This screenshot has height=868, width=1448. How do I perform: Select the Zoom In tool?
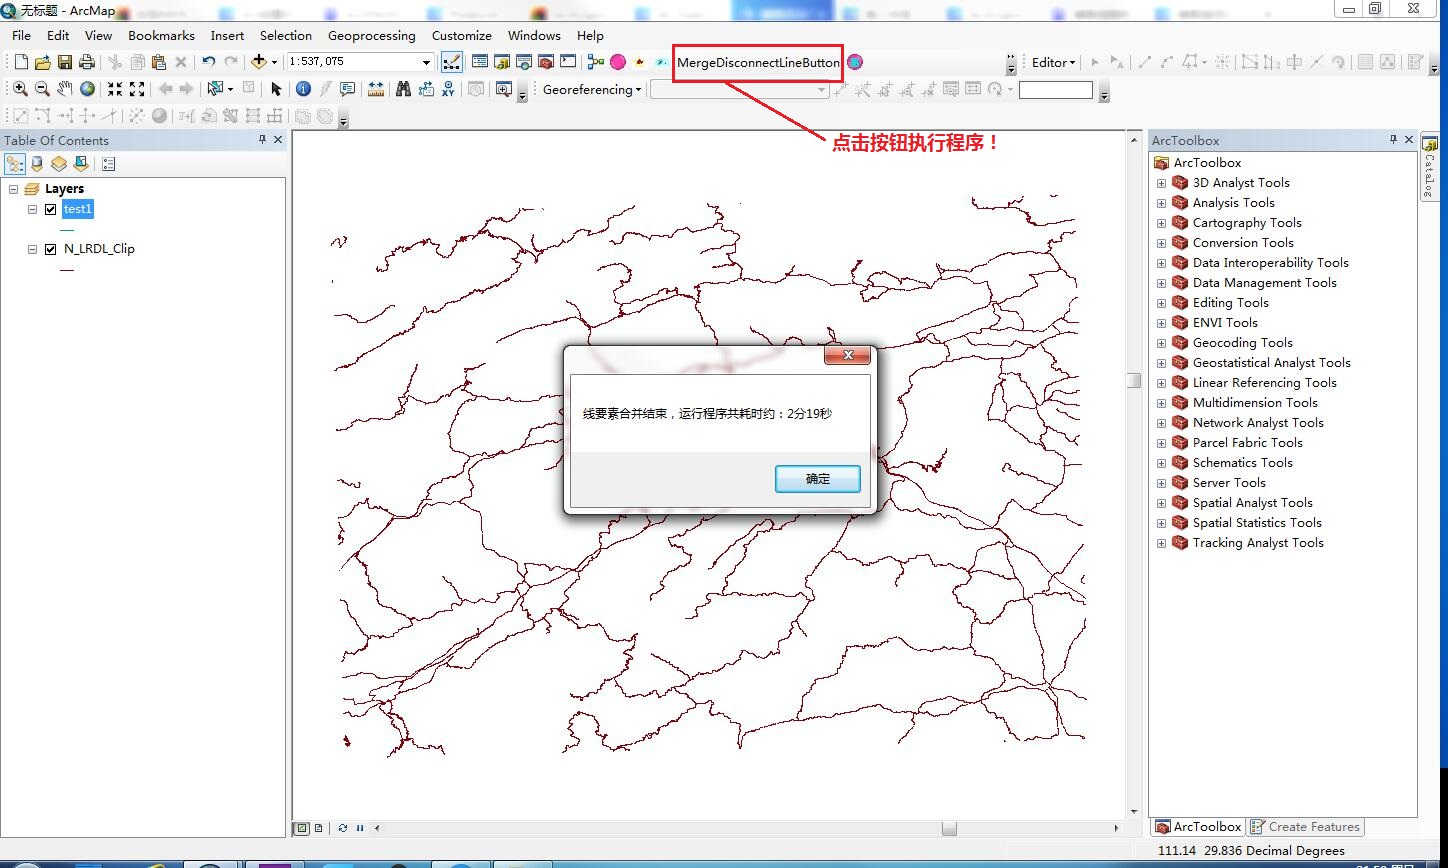pyautogui.click(x=20, y=89)
